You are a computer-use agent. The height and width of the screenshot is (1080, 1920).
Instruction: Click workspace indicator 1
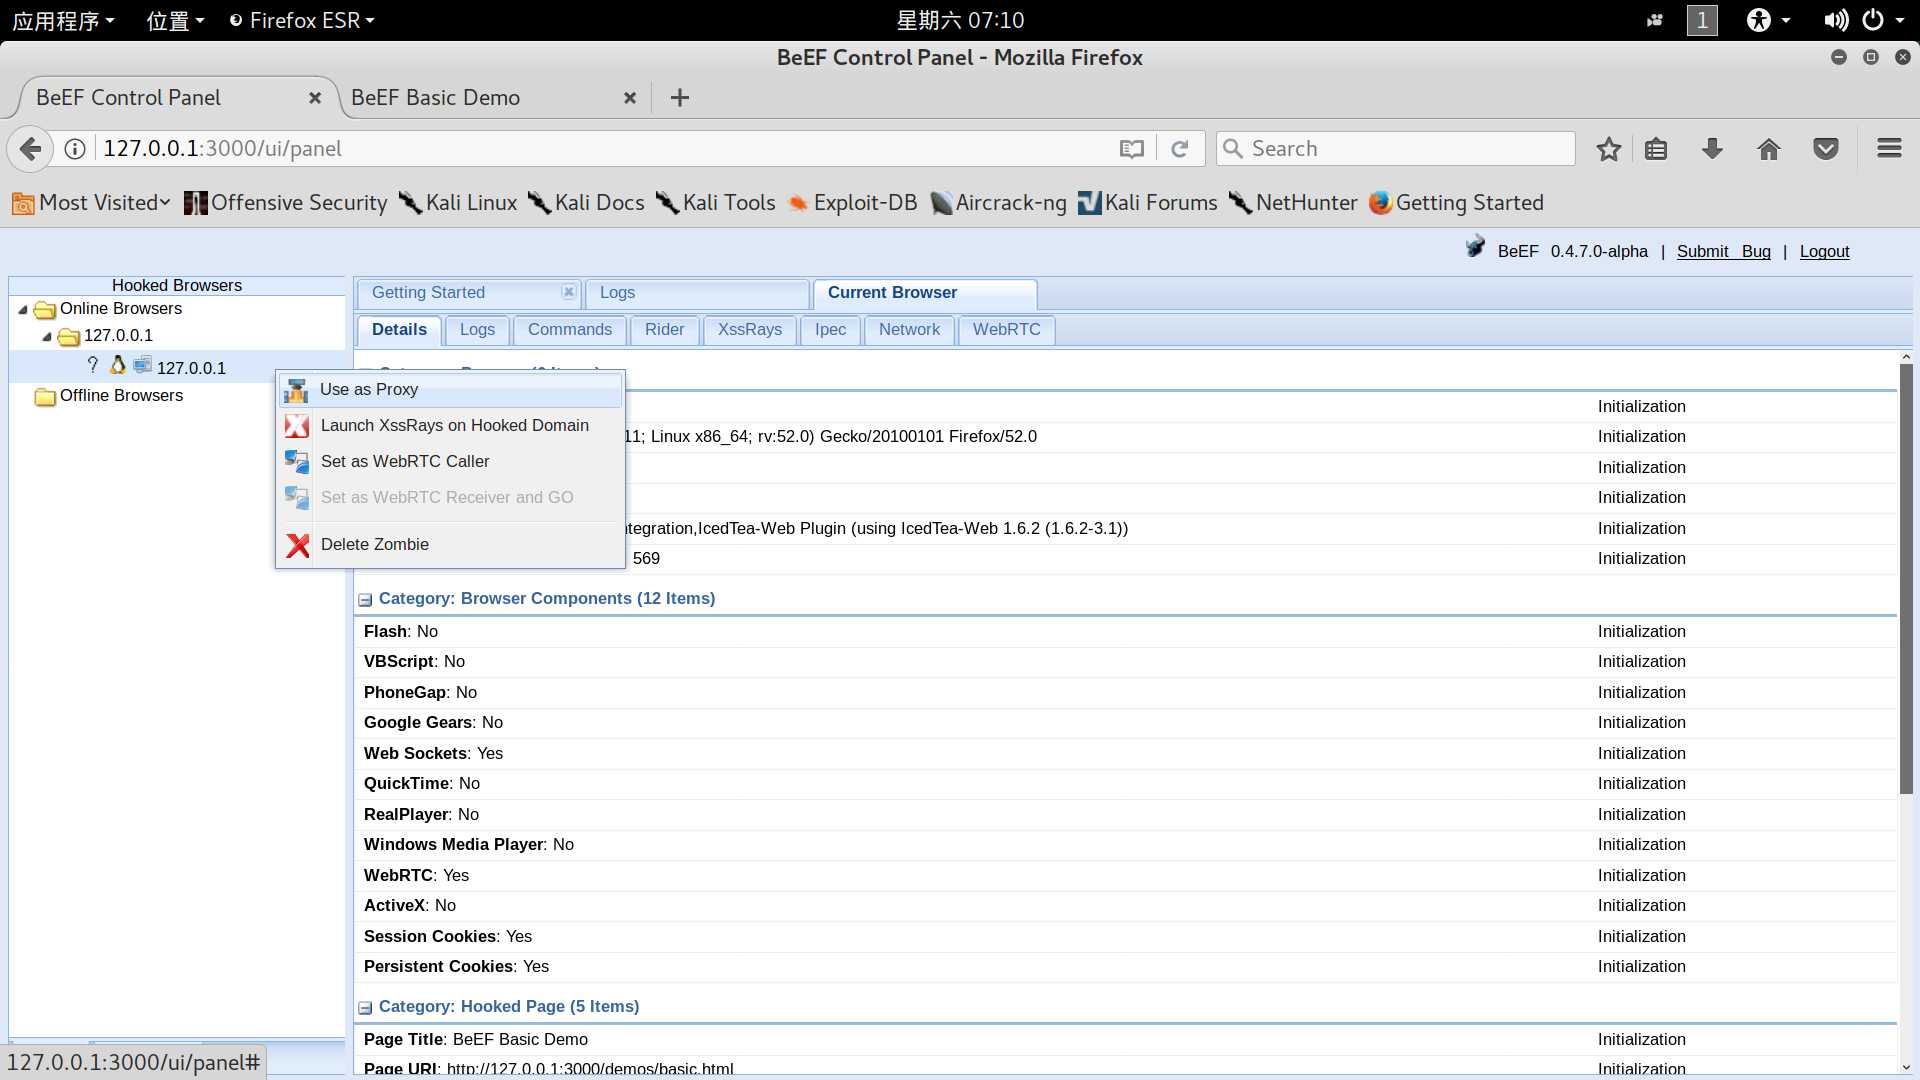click(x=1702, y=20)
